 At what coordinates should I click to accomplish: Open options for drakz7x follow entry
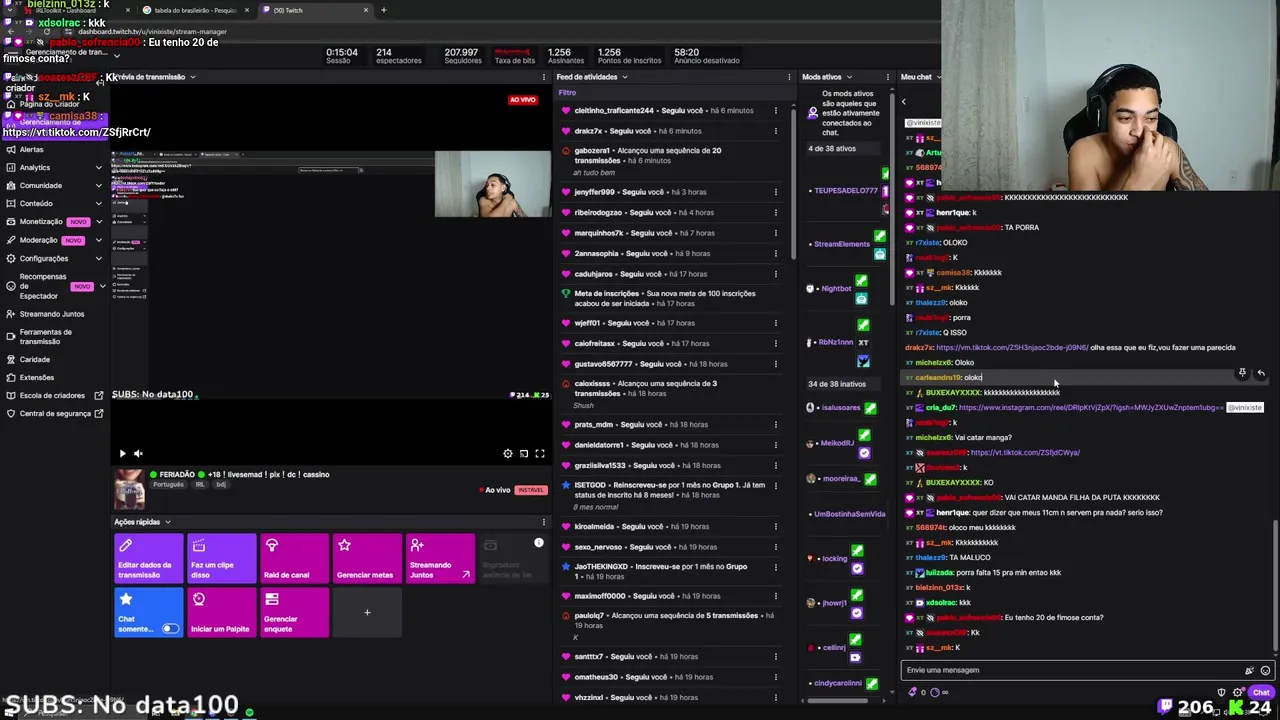click(x=775, y=131)
